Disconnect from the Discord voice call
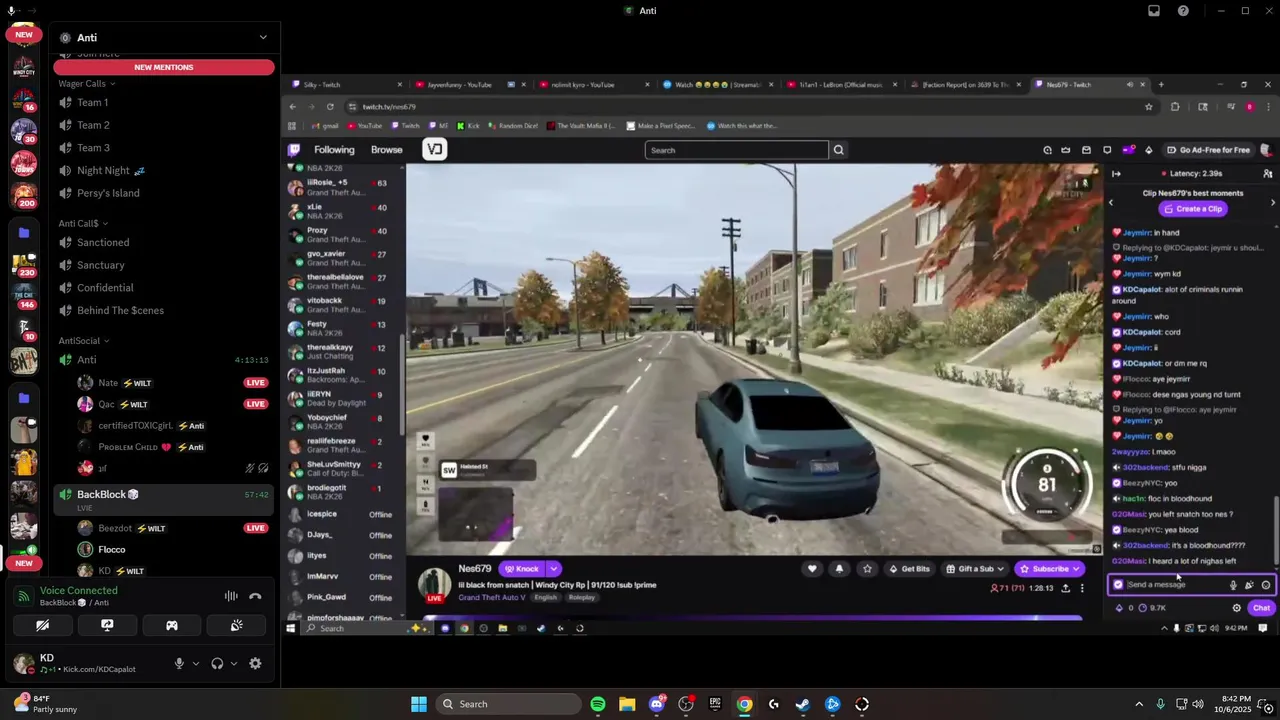1280x720 pixels. coord(255,596)
